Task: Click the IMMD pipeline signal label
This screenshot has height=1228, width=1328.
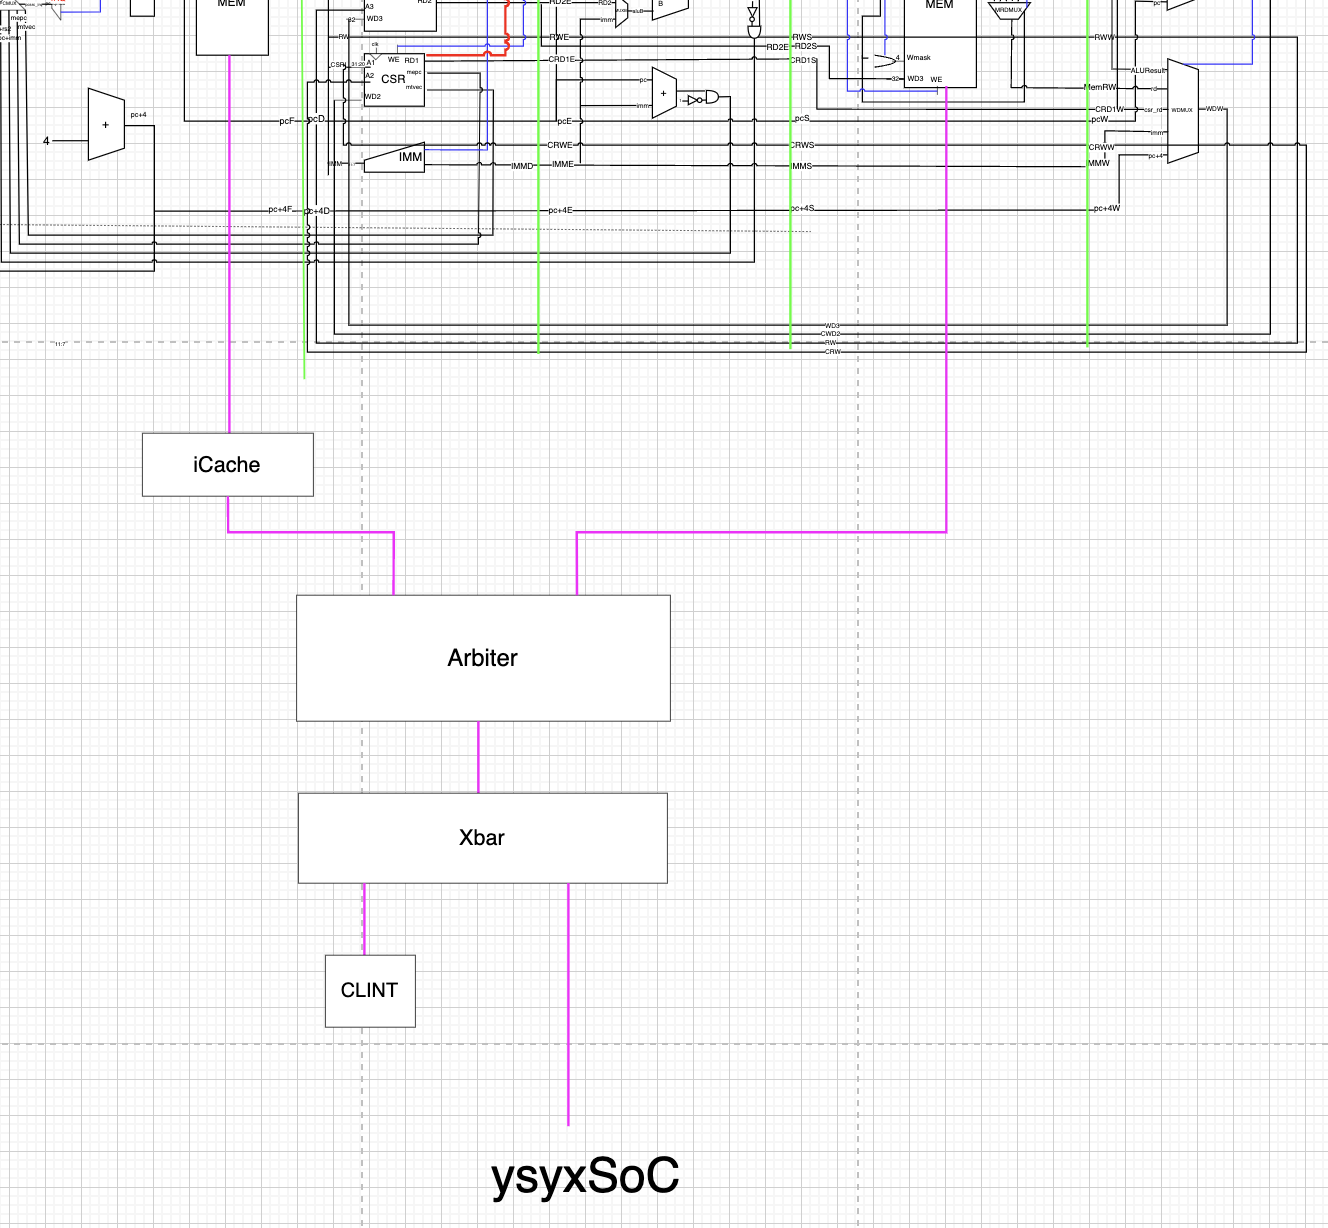Action: 522,166
